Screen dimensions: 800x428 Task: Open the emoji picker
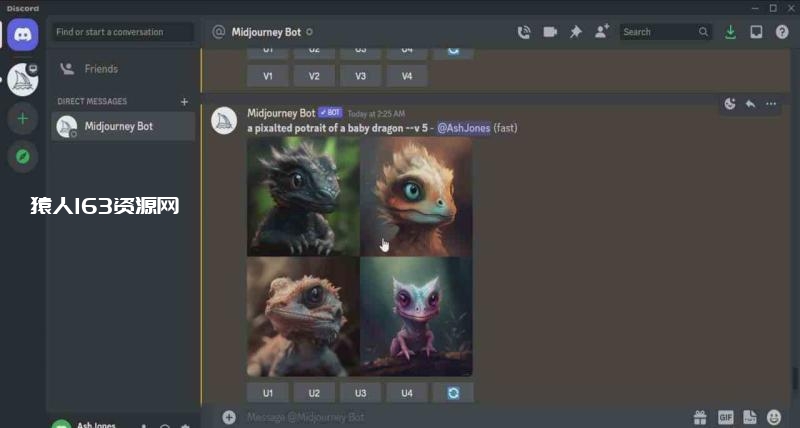click(774, 417)
